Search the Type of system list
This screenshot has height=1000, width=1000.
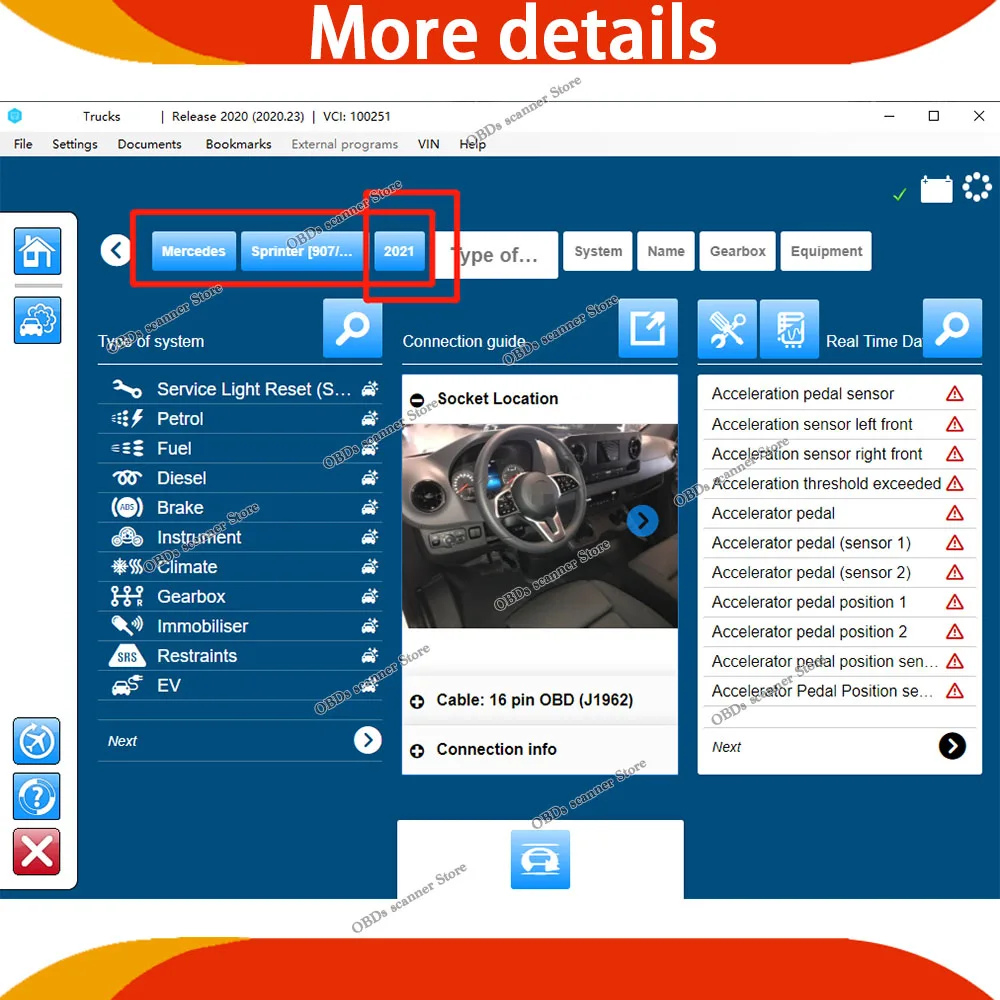click(x=353, y=328)
